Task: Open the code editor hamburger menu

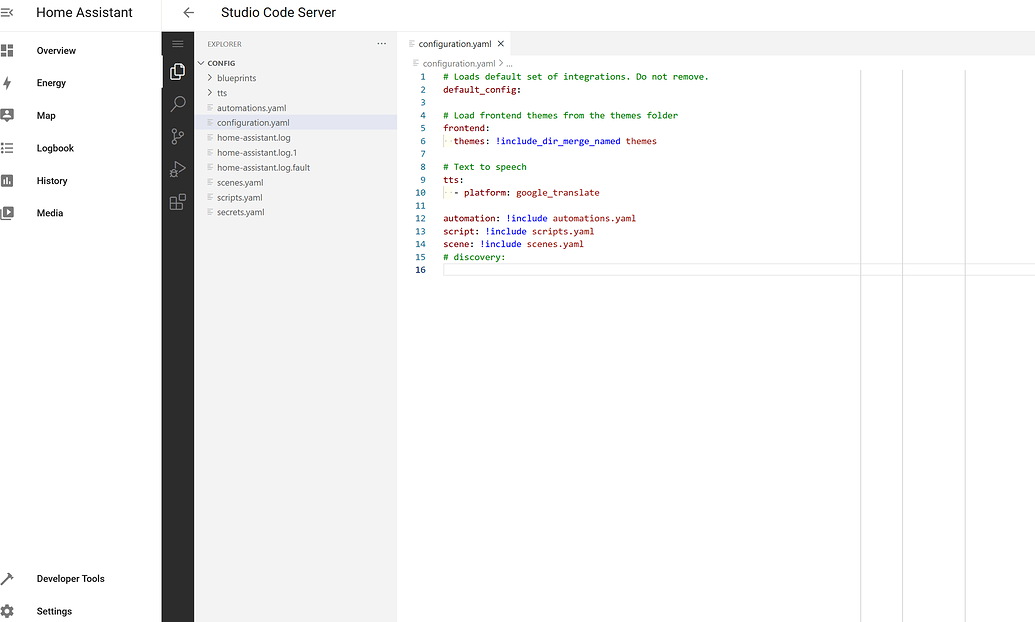Action: pos(178,44)
